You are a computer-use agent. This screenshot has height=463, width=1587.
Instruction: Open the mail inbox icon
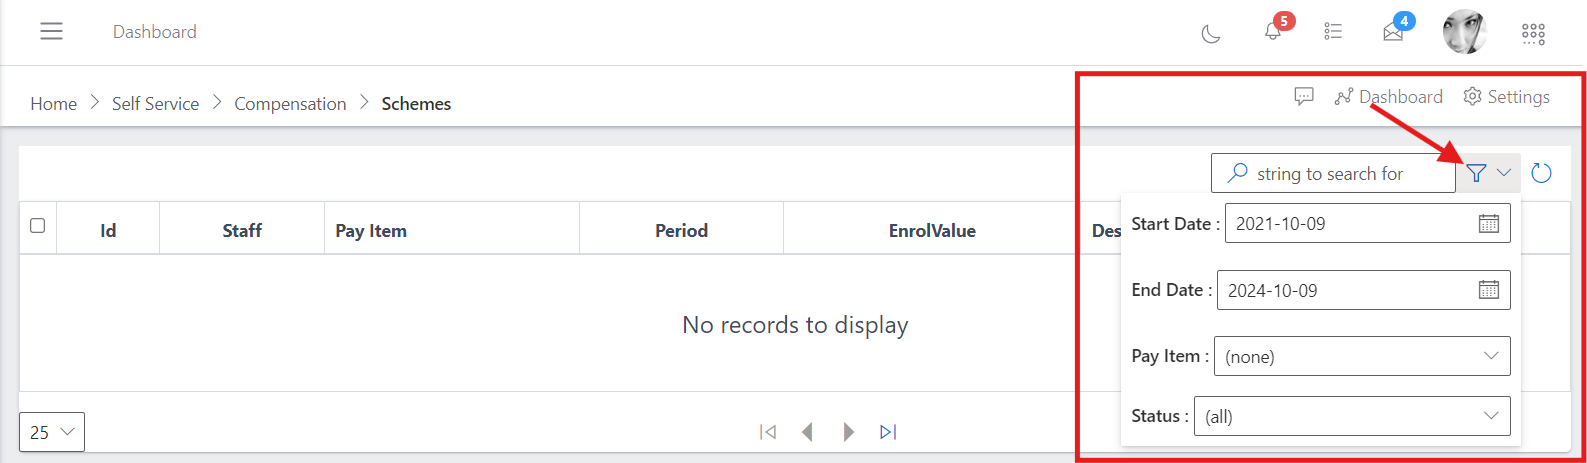(1393, 32)
